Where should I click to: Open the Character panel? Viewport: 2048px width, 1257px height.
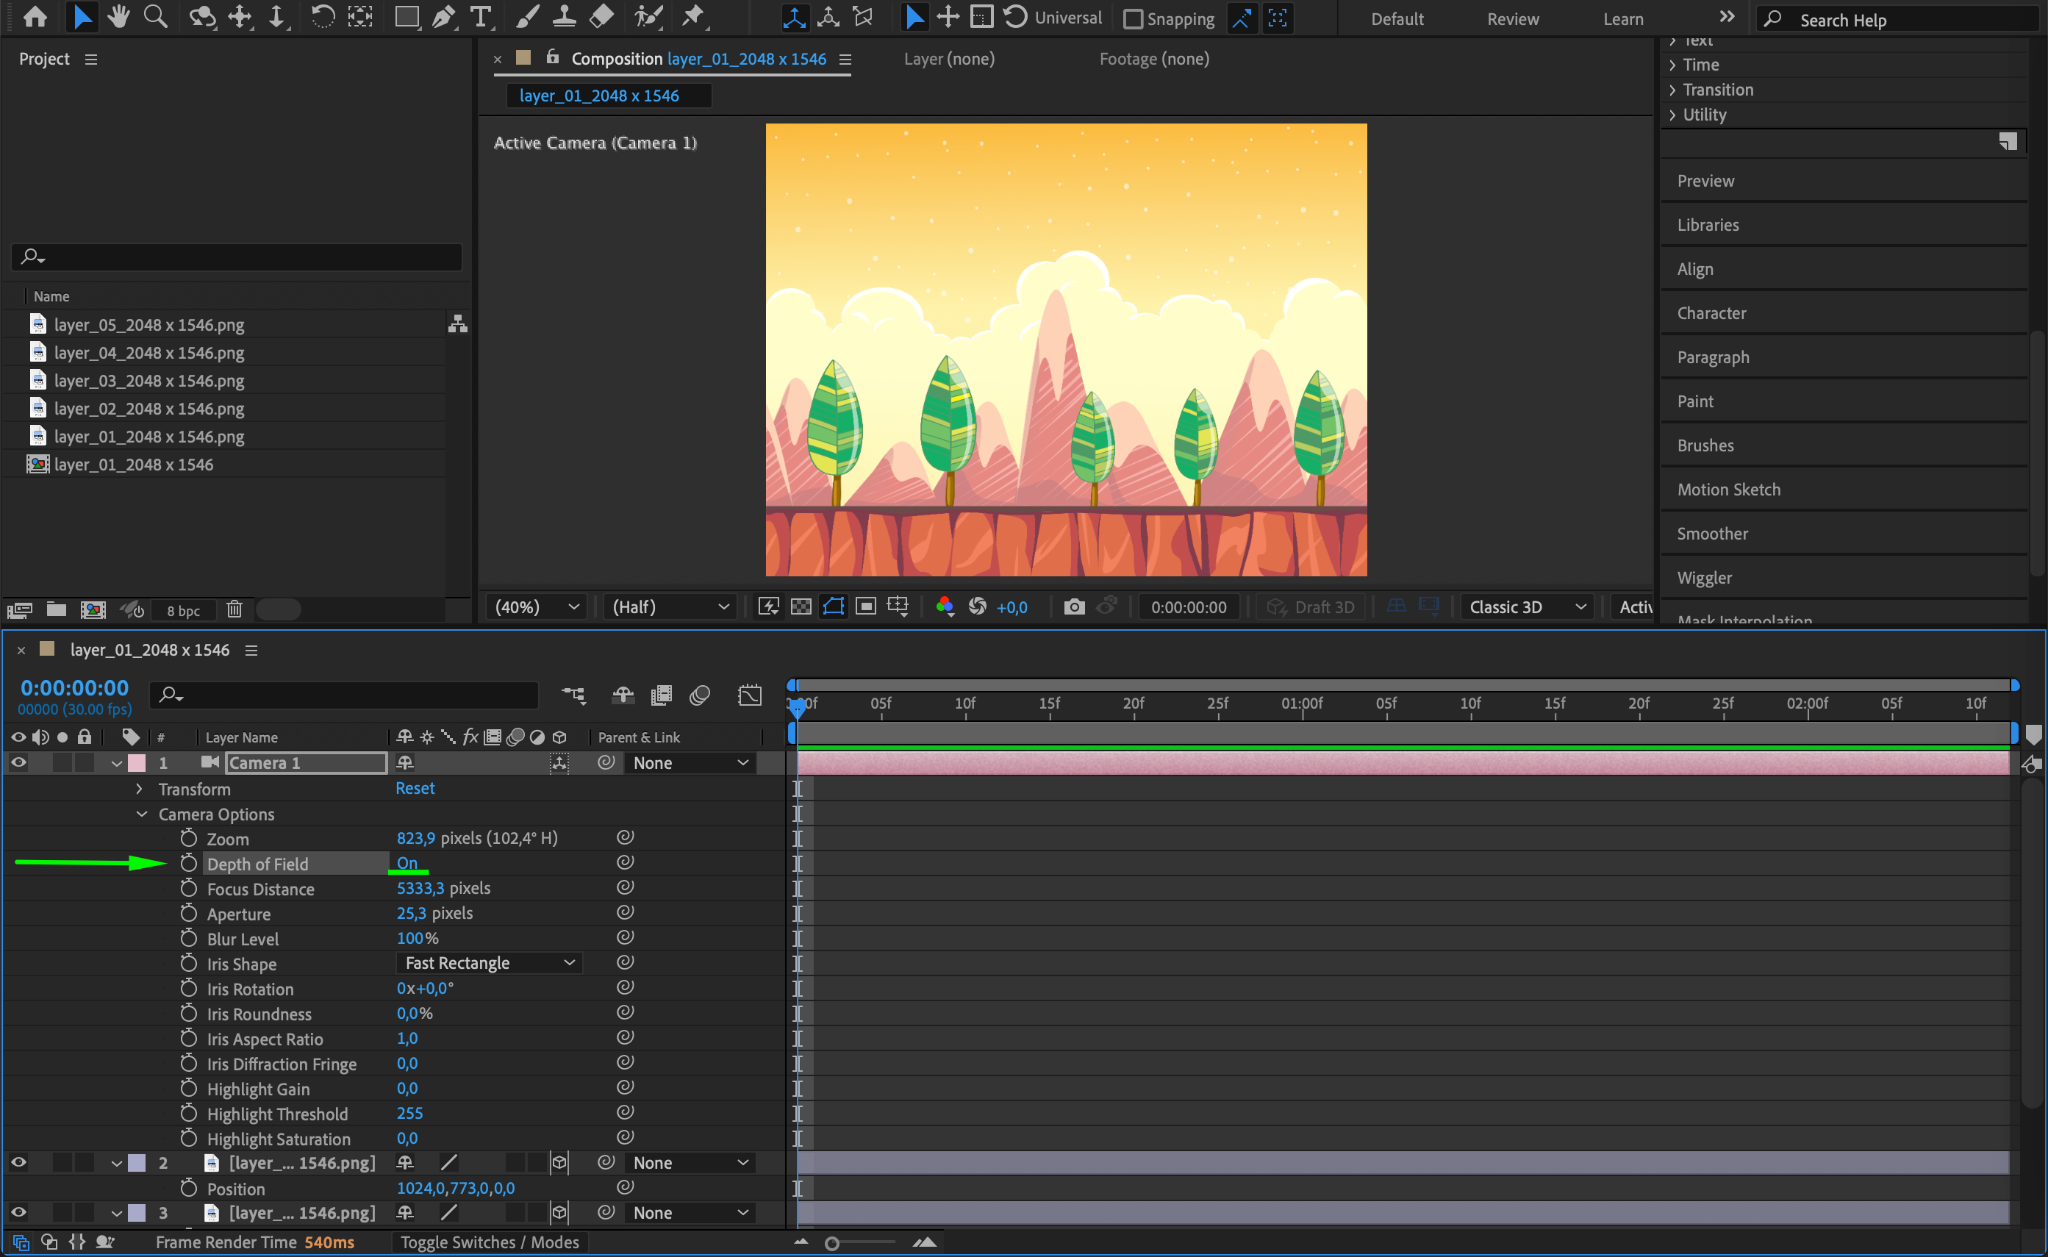coord(1711,313)
